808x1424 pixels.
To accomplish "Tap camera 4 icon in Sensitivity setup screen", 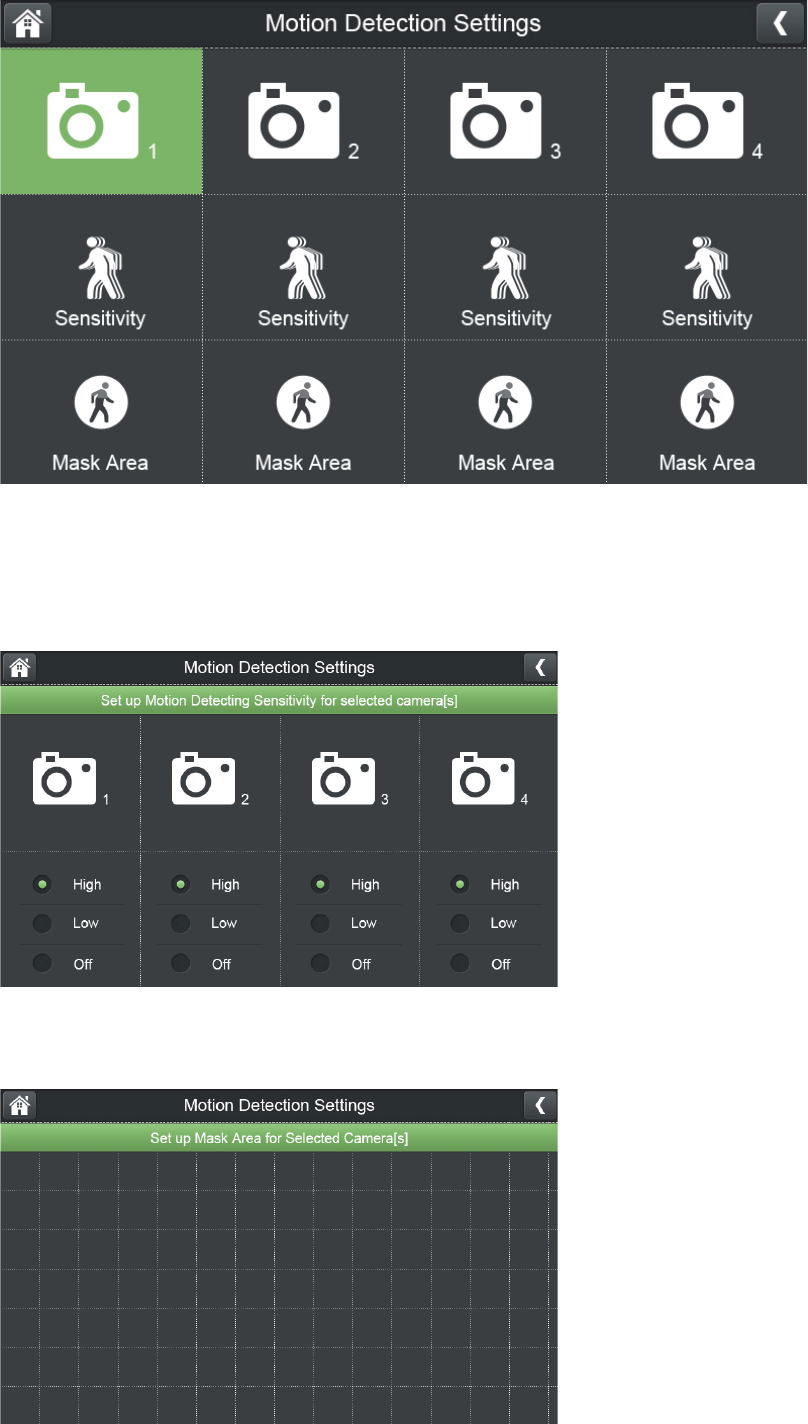I will (x=485, y=779).
